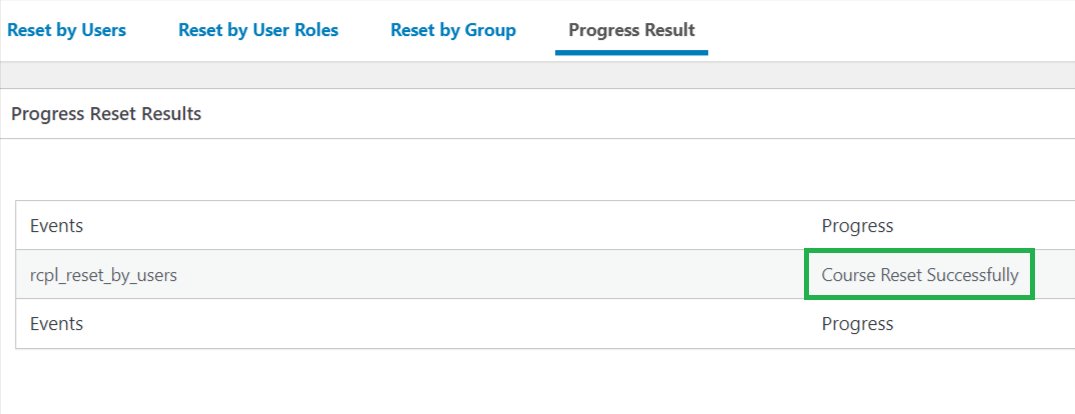Click the Events label in table footer

pyautogui.click(x=56, y=324)
